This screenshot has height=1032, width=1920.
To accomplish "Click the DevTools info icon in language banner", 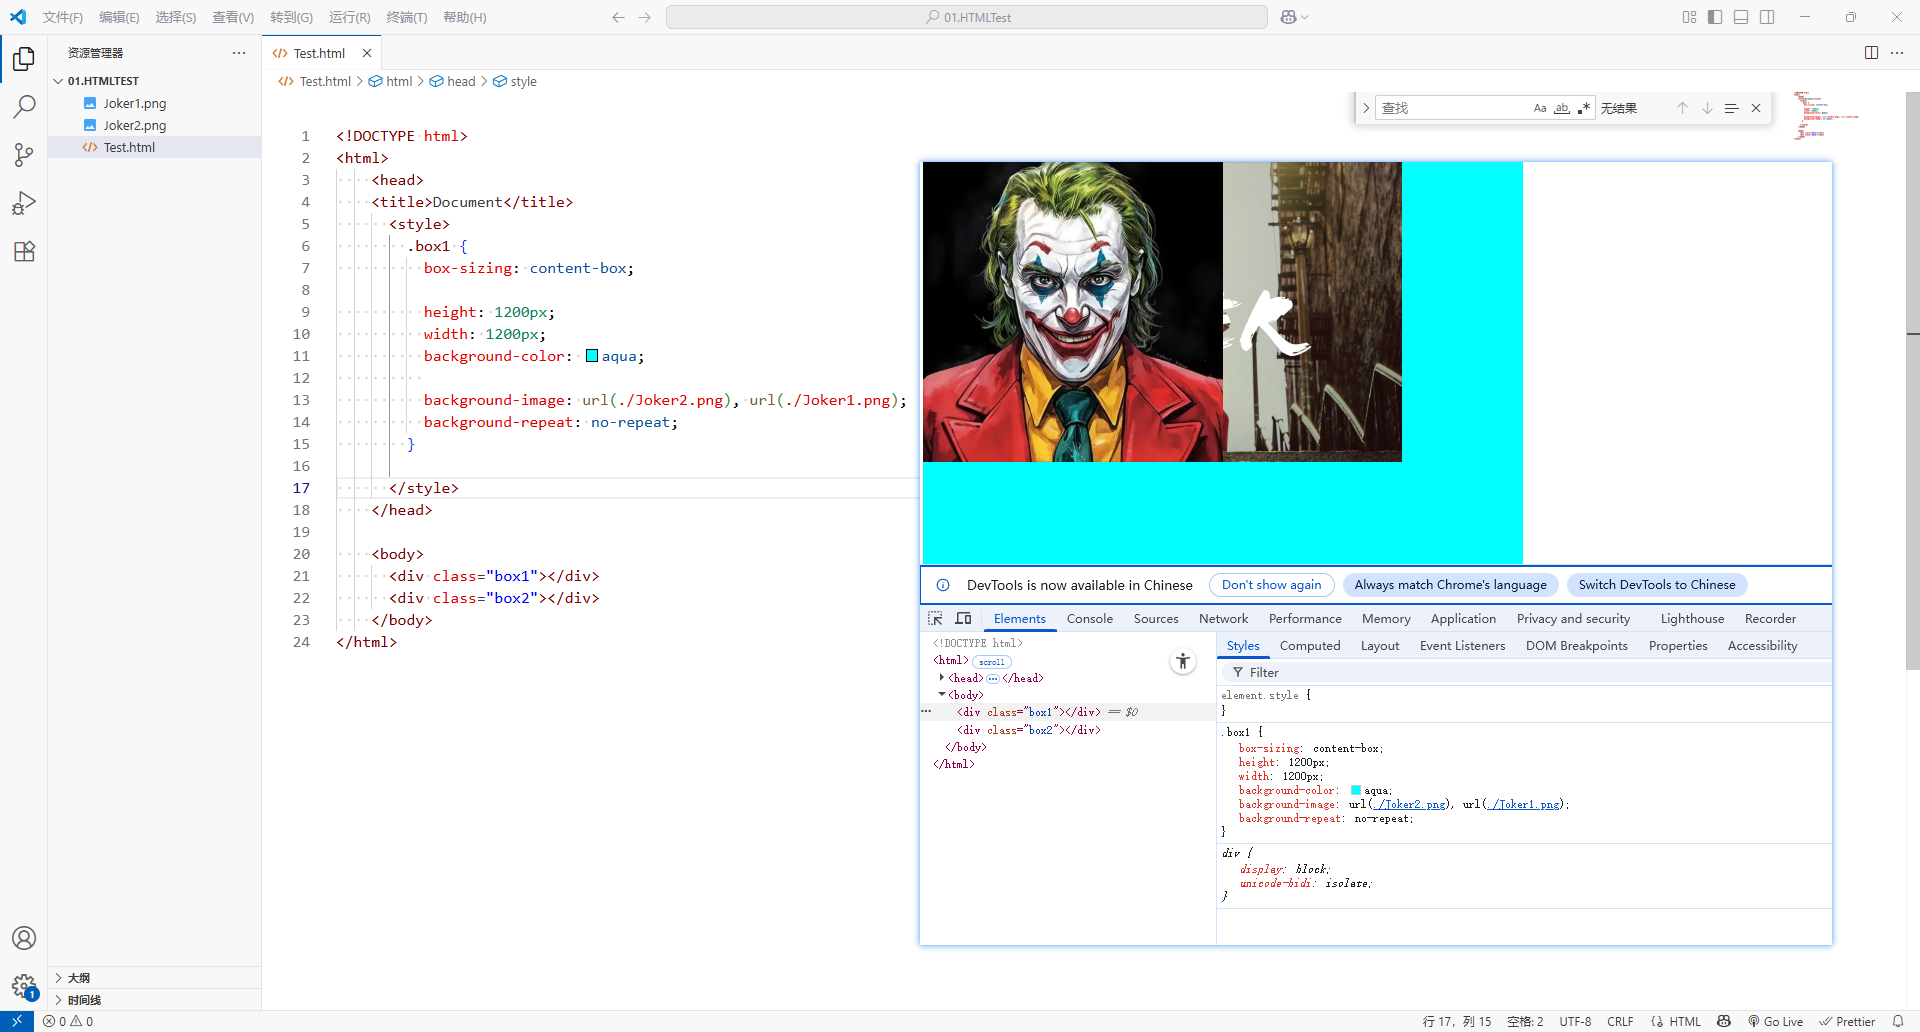I will coord(943,585).
